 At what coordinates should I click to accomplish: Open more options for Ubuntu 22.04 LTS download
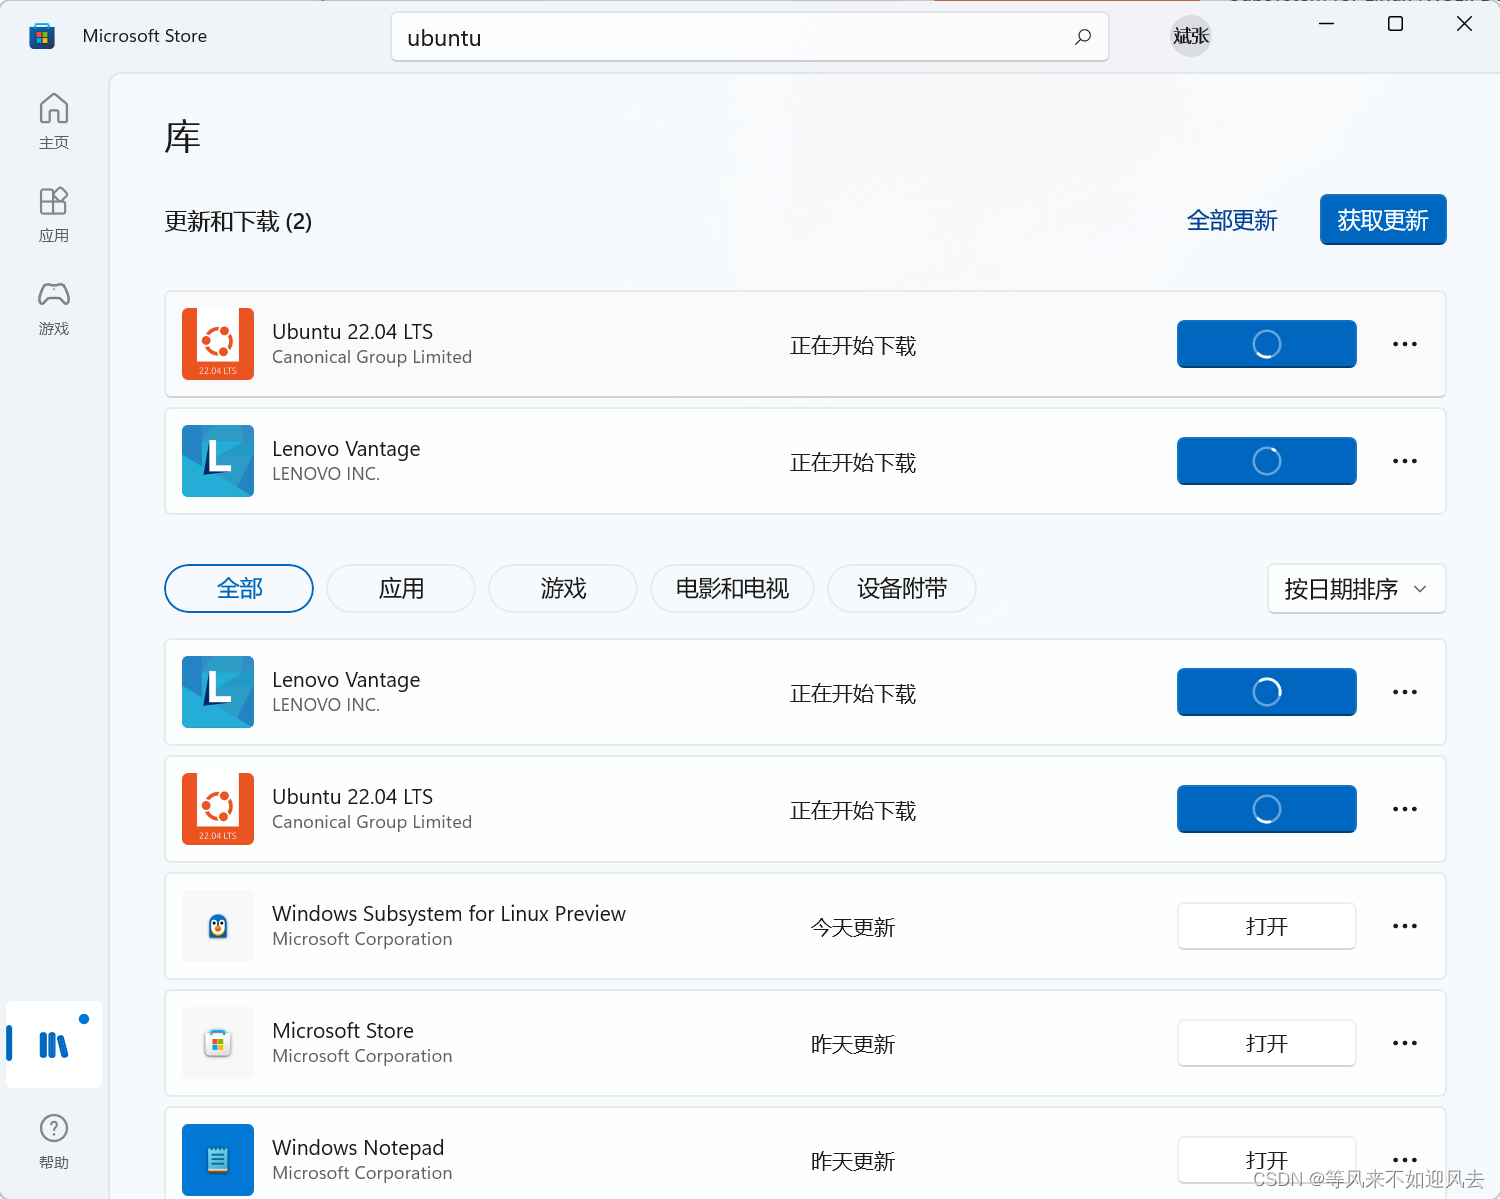click(x=1404, y=344)
